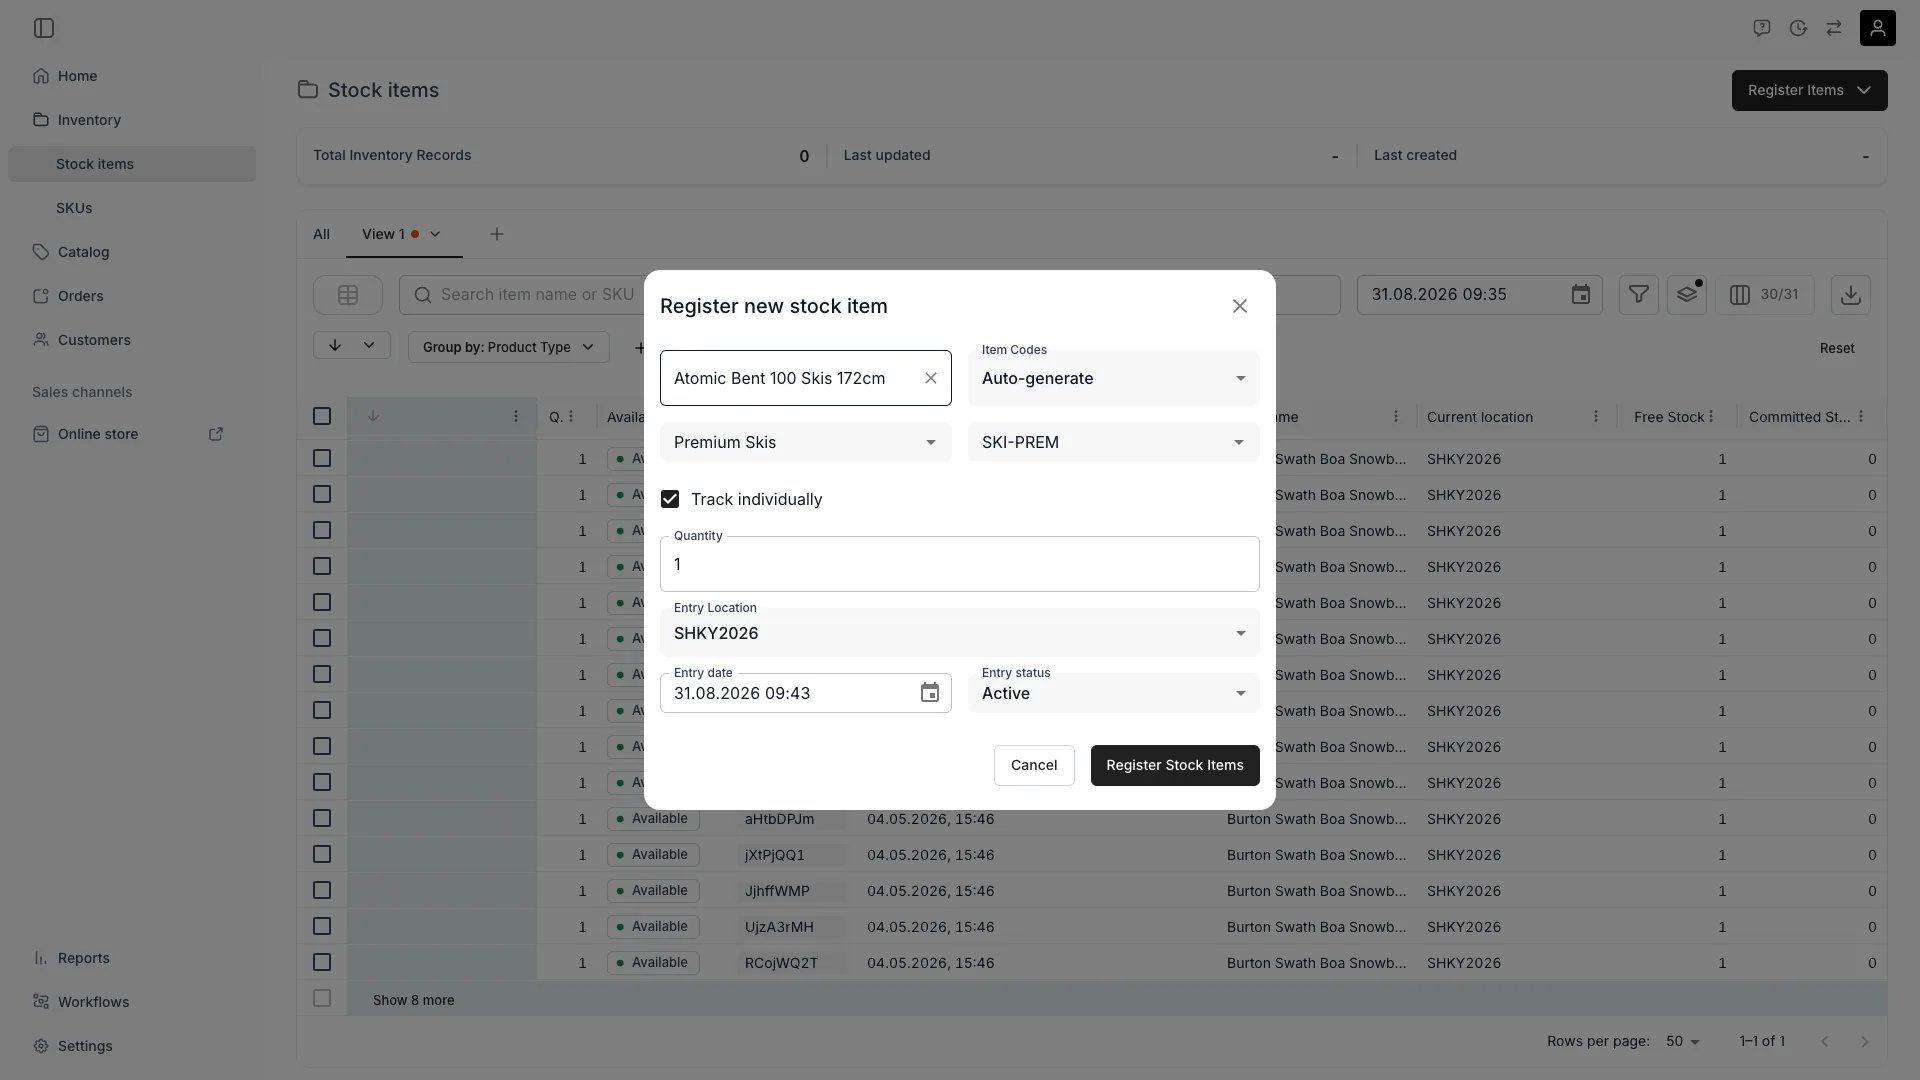Go to Catalog in the sidebar
The image size is (1920, 1080).
(83, 252)
